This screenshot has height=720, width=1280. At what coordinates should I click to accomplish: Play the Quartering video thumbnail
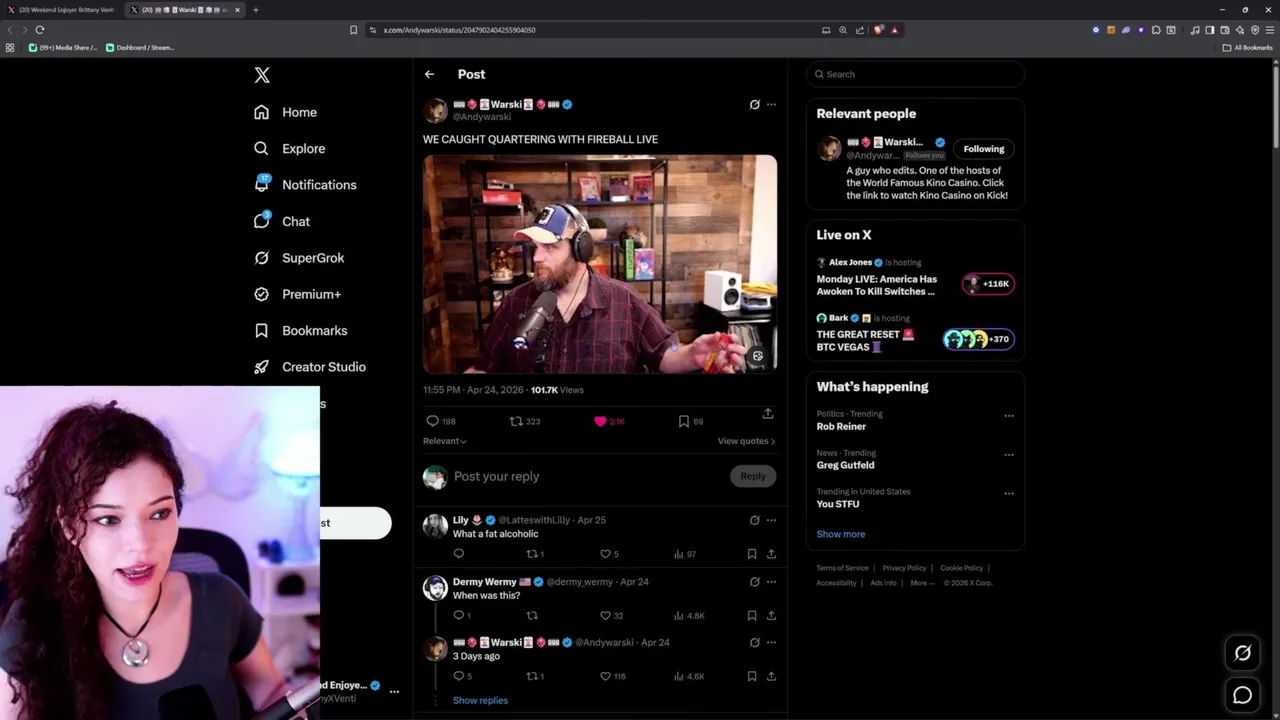pyautogui.click(x=600, y=264)
